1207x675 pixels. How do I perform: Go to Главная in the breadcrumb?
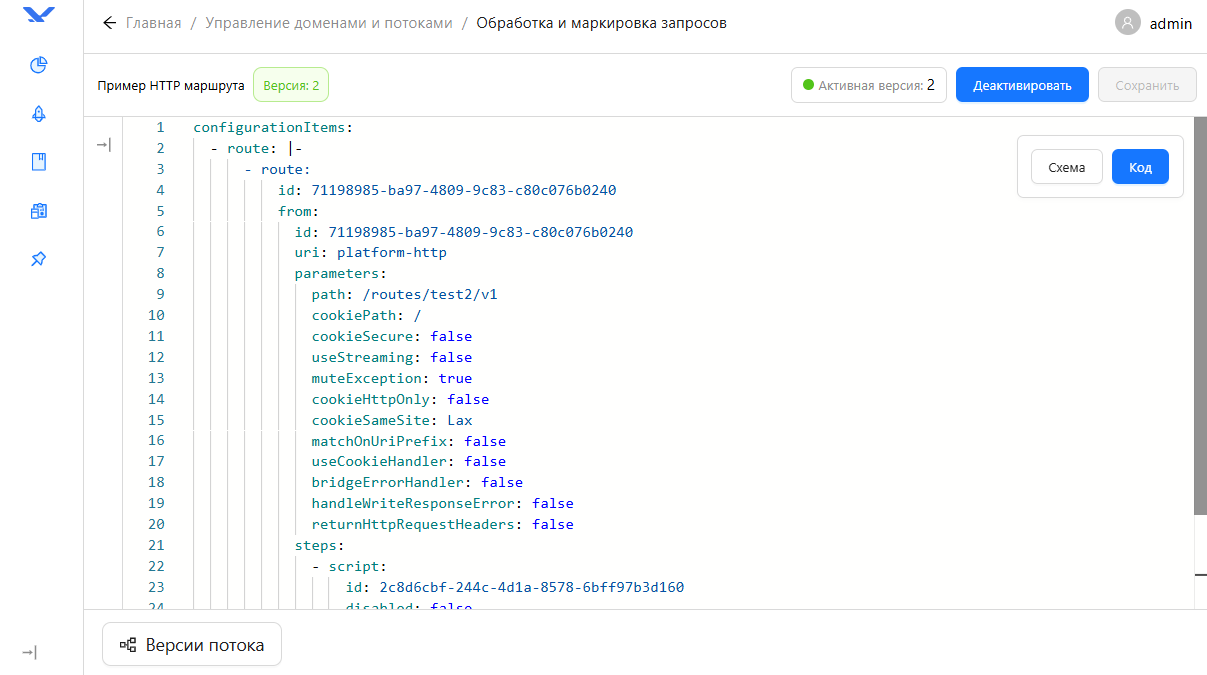point(153,23)
